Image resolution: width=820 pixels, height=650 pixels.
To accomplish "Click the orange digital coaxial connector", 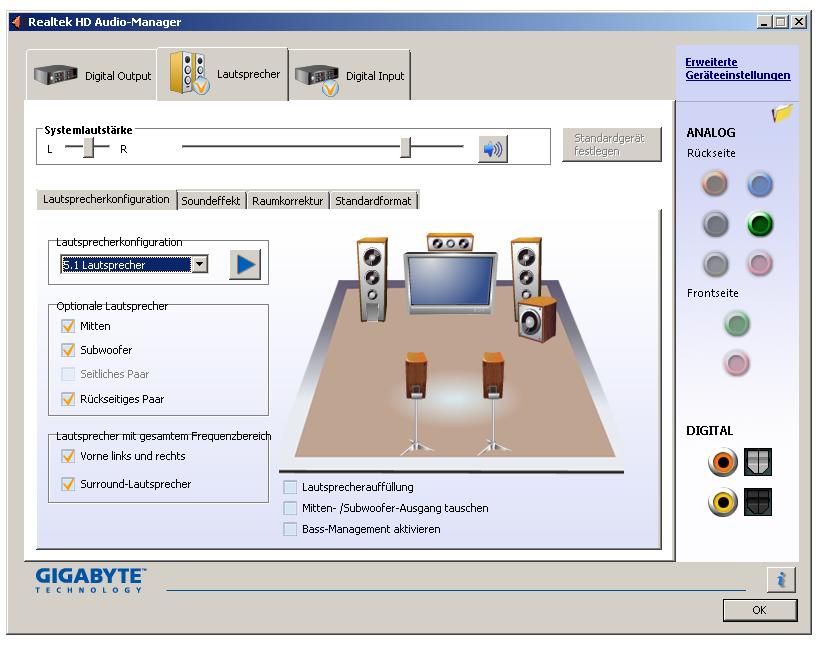I will click(x=723, y=462).
